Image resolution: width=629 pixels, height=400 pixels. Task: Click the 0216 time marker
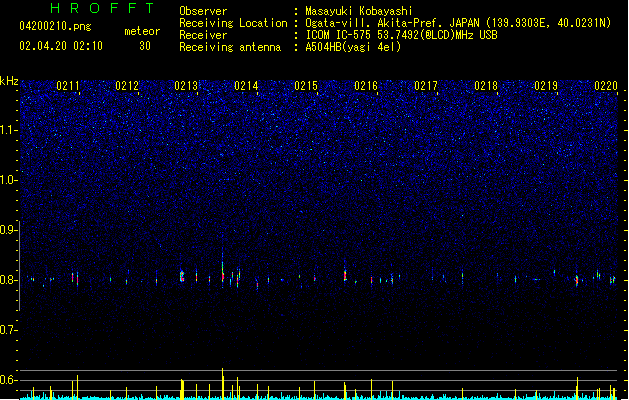click(x=366, y=86)
